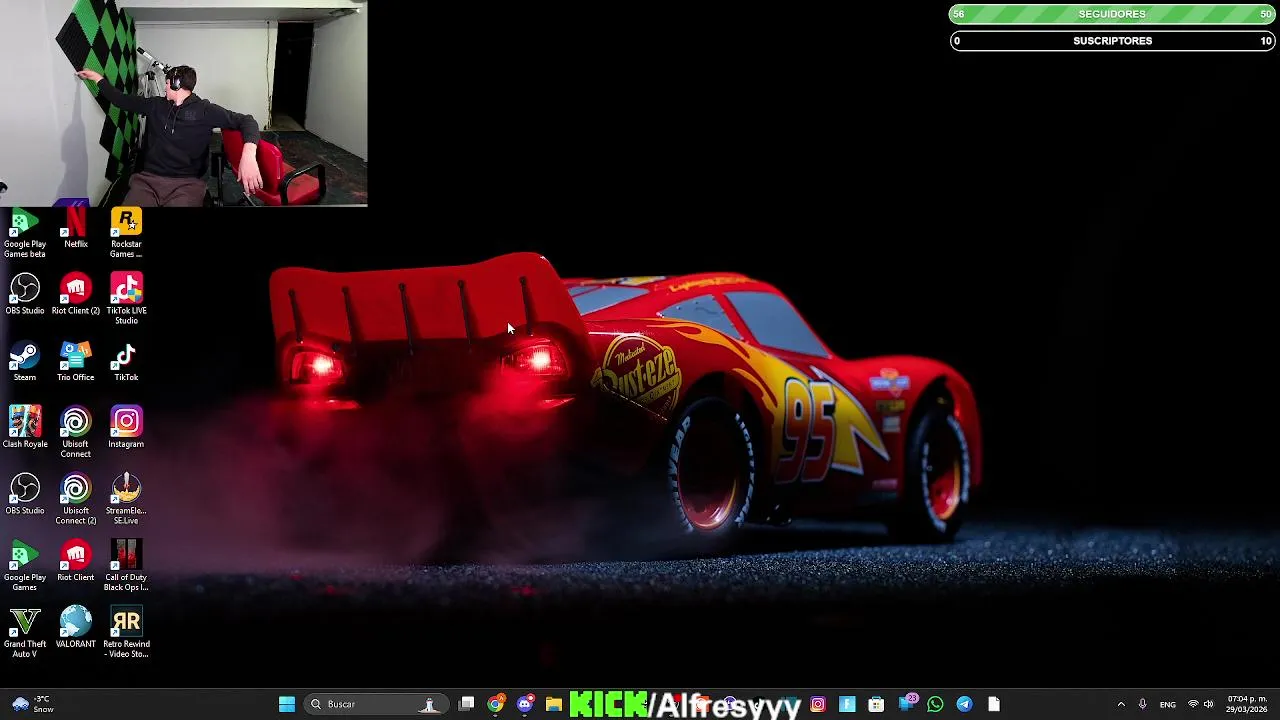Open File Explorer from the taskbar

(x=554, y=704)
